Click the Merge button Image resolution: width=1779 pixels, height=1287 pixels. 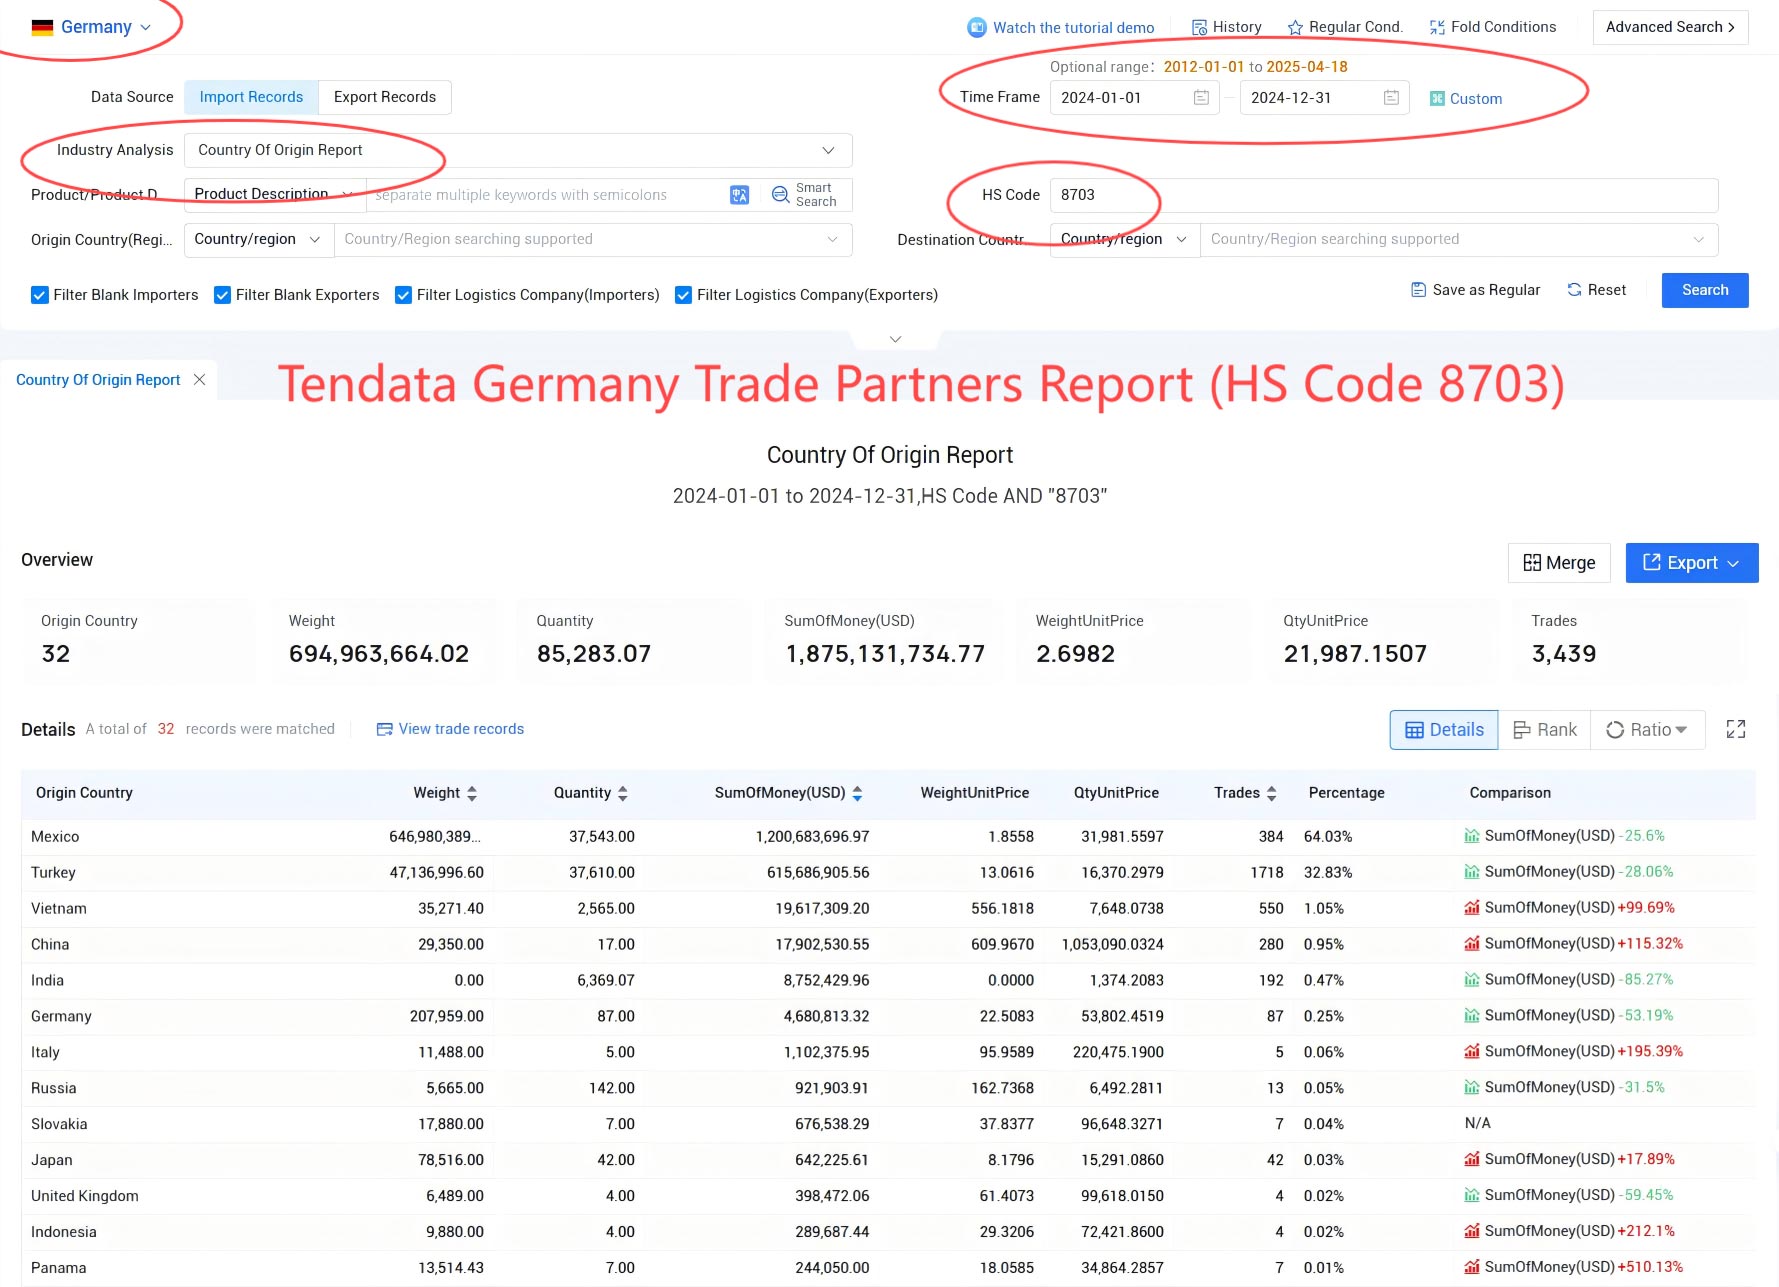[1559, 563]
